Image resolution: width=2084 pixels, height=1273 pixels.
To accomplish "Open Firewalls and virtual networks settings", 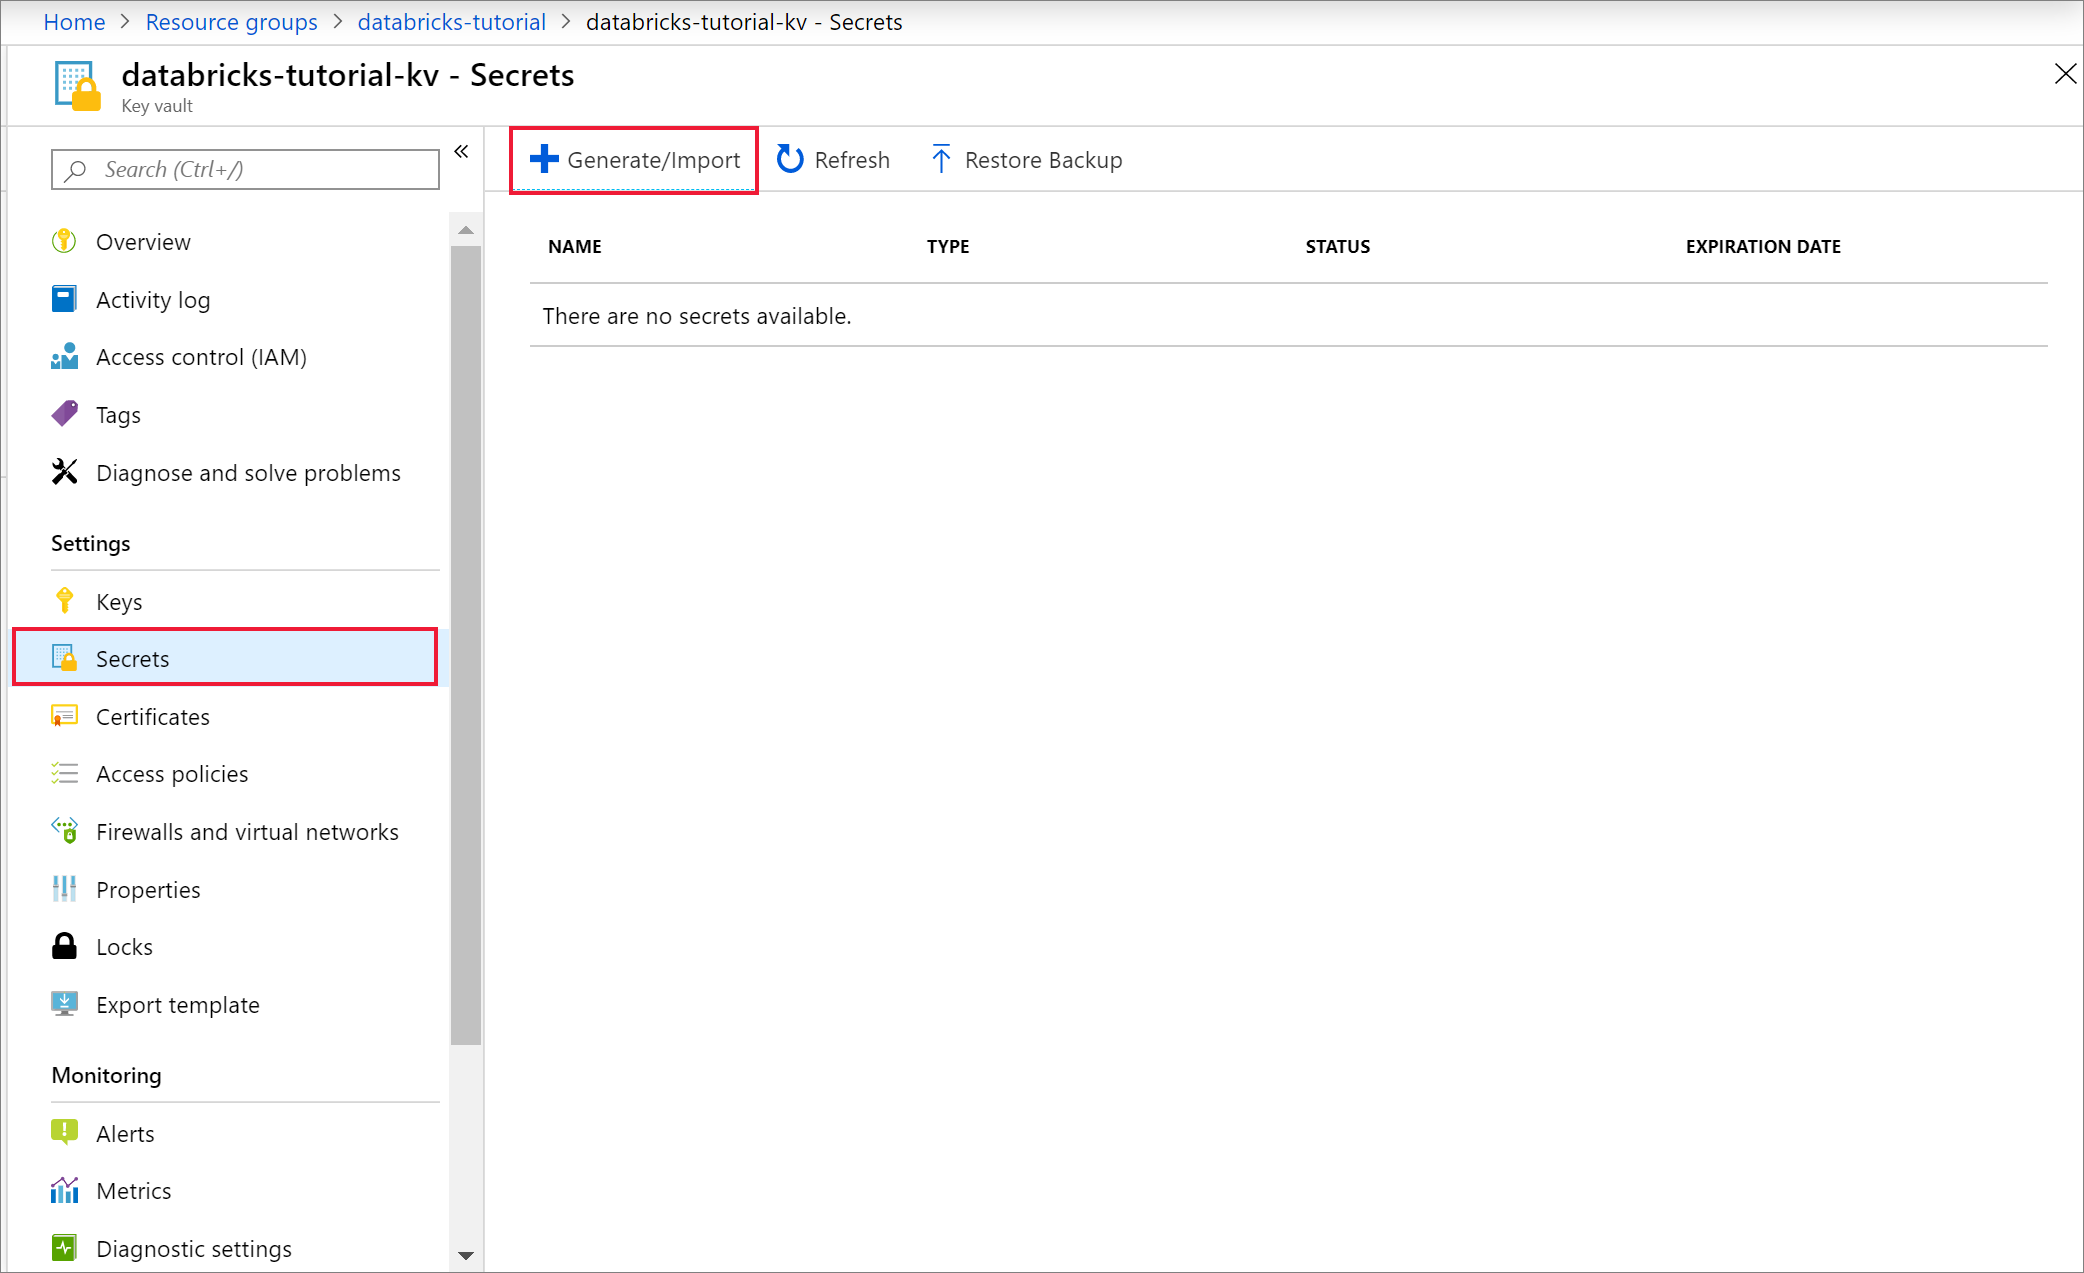I will [x=247, y=832].
